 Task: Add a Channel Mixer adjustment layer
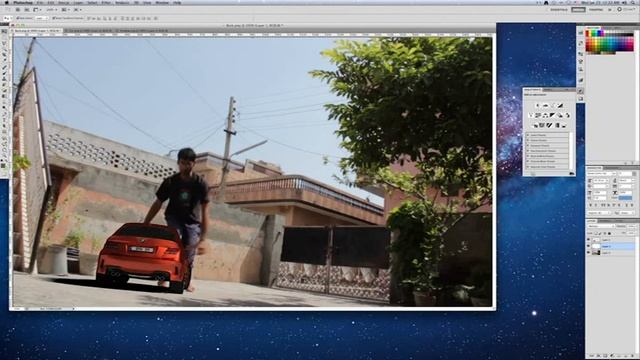click(568, 115)
